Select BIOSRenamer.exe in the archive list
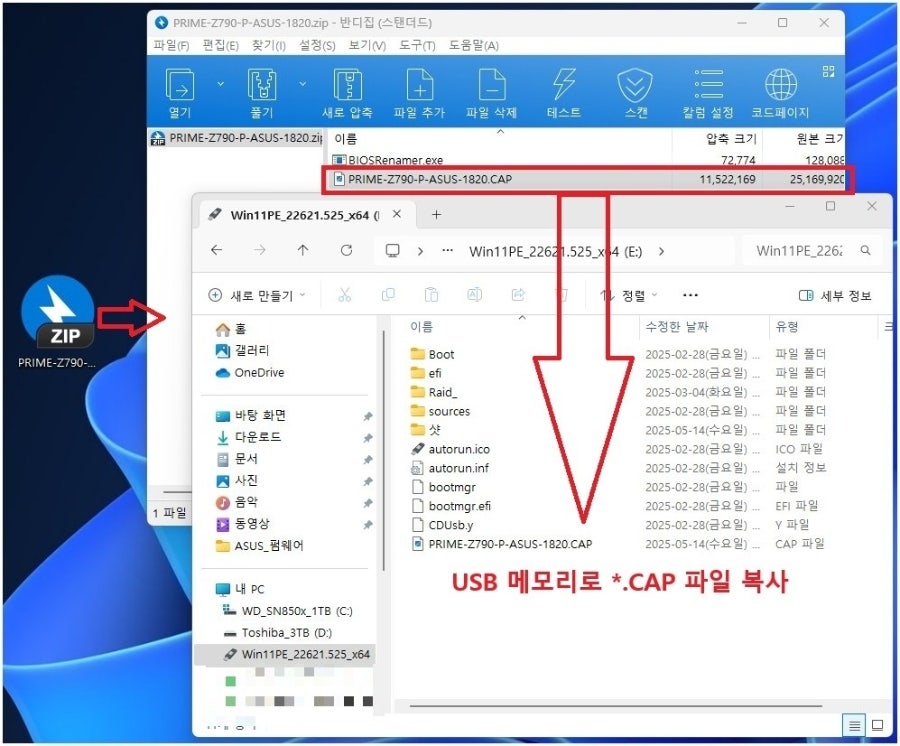Image resolution: width=900 pixels, height=746 pixels. (x=395, y=160)
